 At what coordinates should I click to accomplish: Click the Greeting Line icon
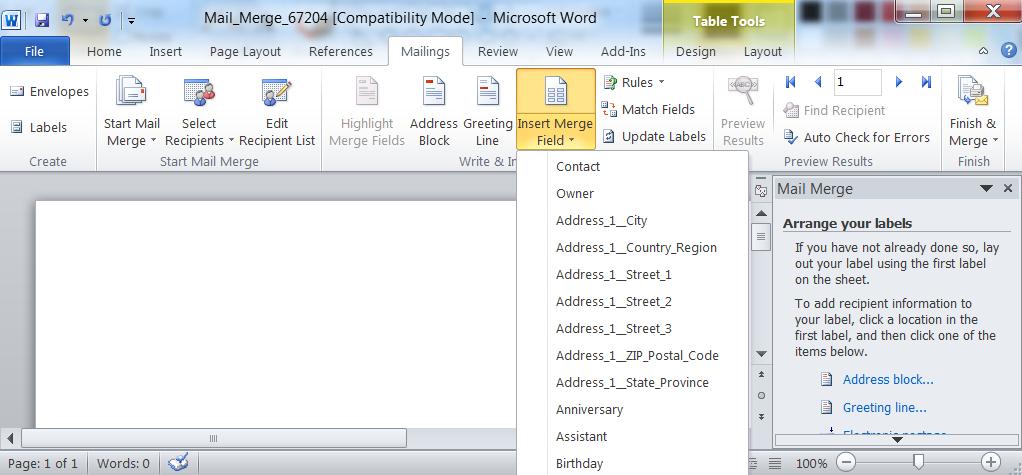tap(488, 91)
